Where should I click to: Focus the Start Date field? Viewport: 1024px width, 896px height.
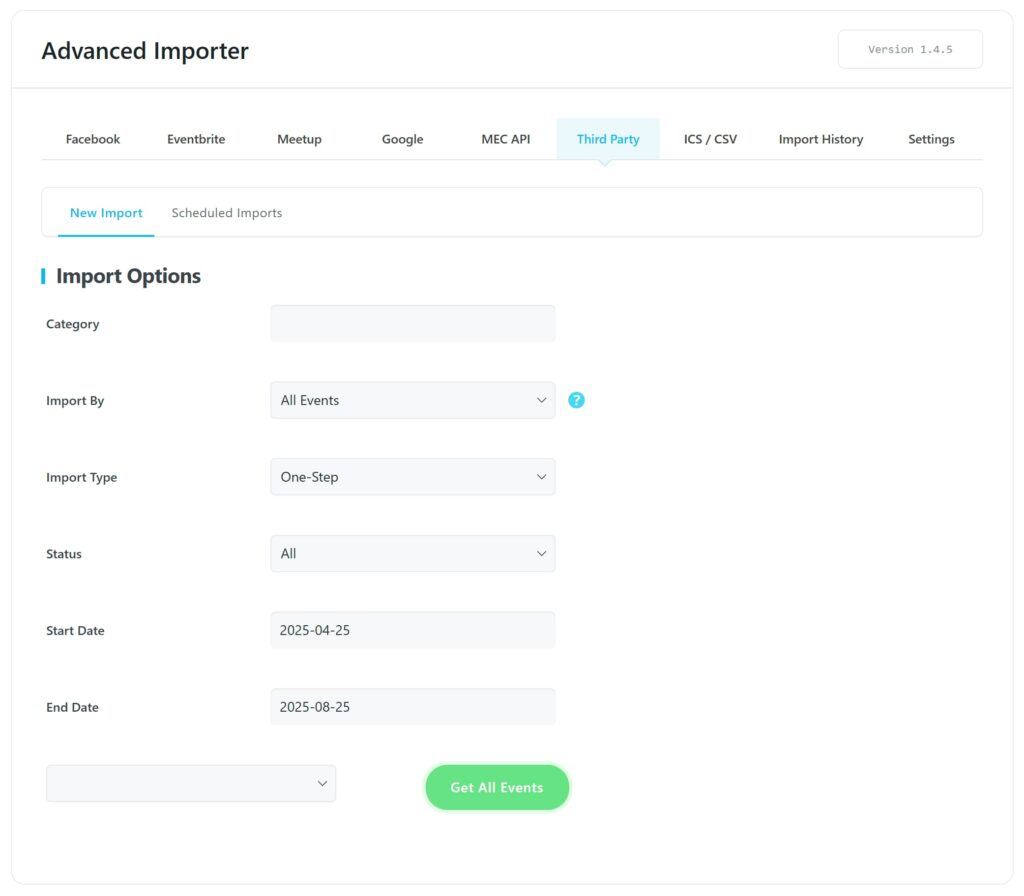pos(412,631)
